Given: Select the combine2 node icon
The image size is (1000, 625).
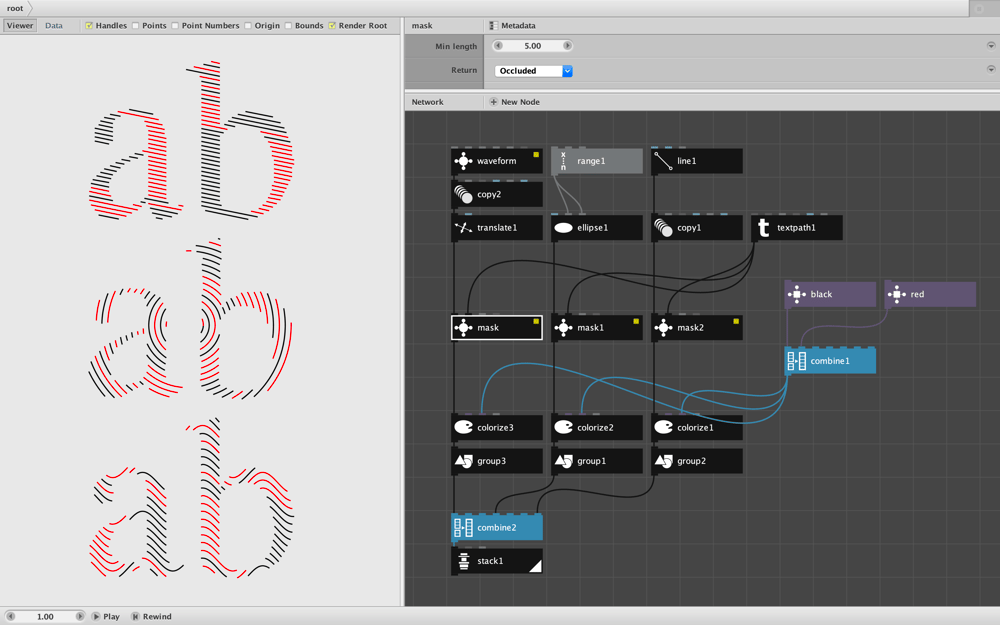Looking at the screenshot, I should click(463, 527).
